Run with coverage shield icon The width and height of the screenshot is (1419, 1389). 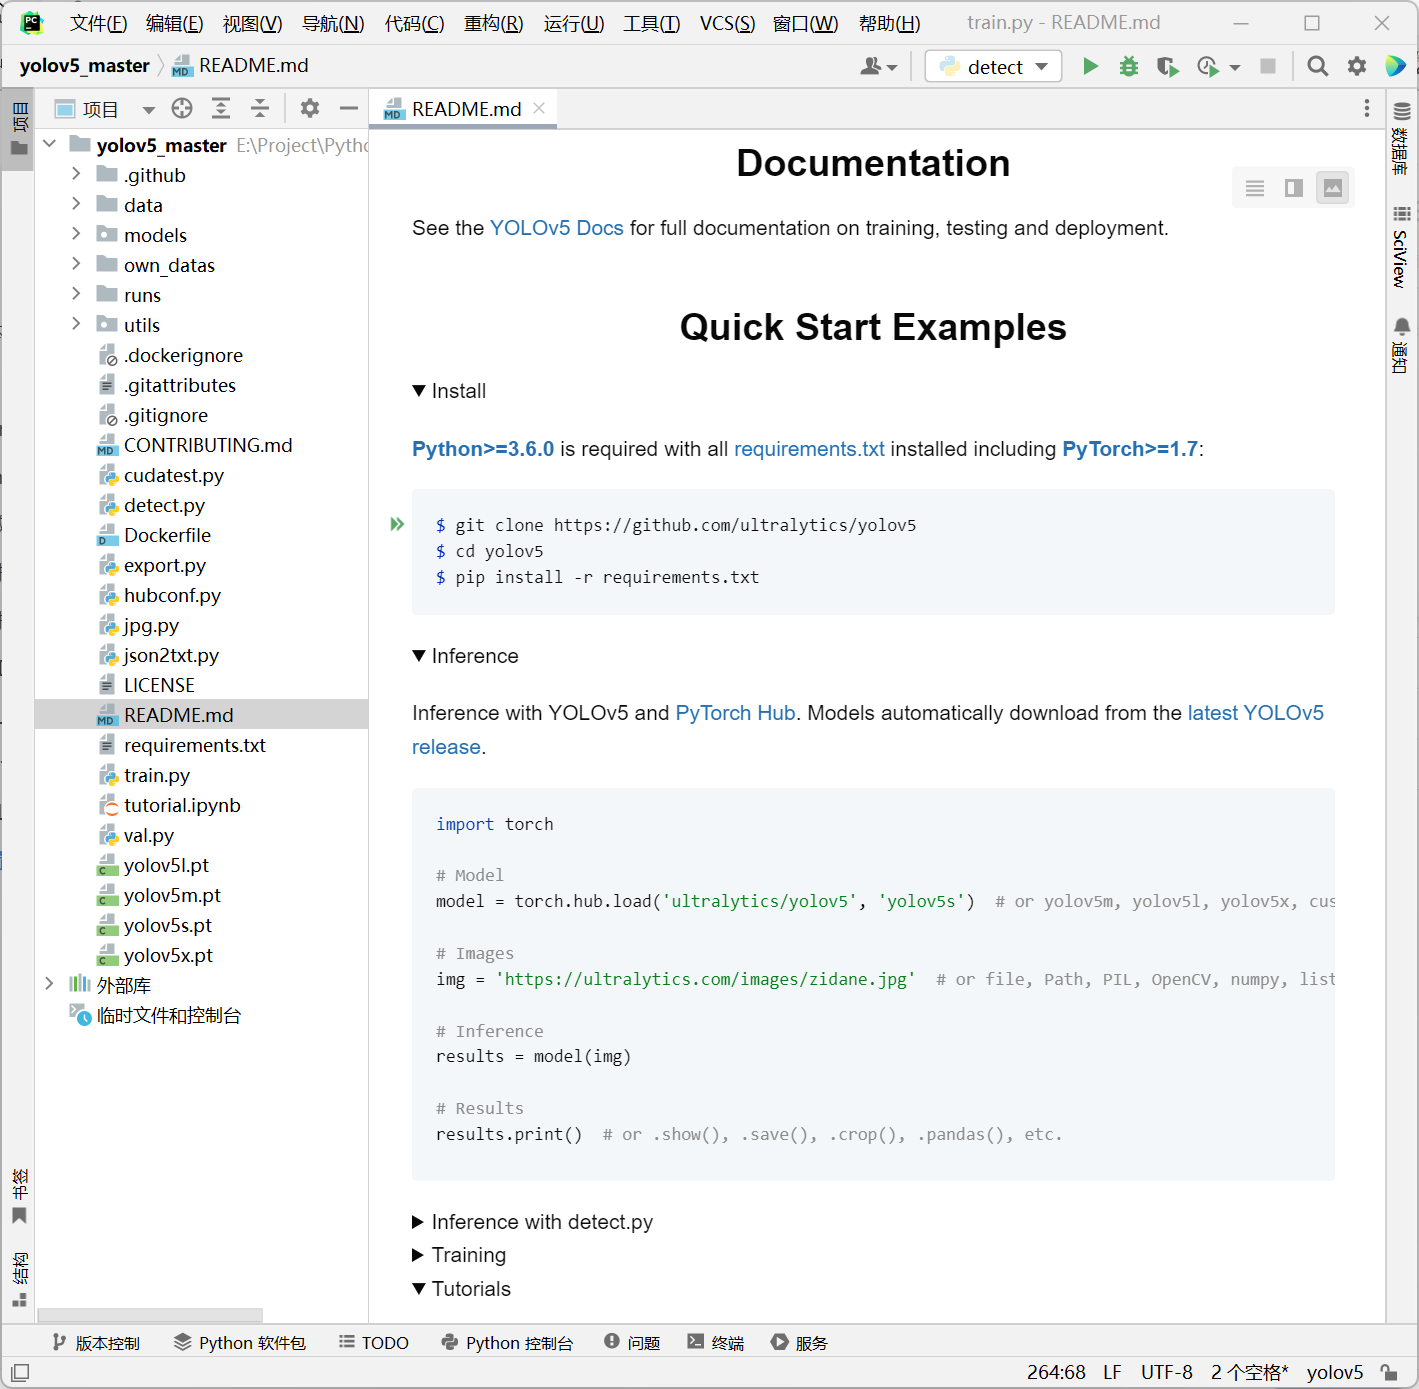point(1167,66)
